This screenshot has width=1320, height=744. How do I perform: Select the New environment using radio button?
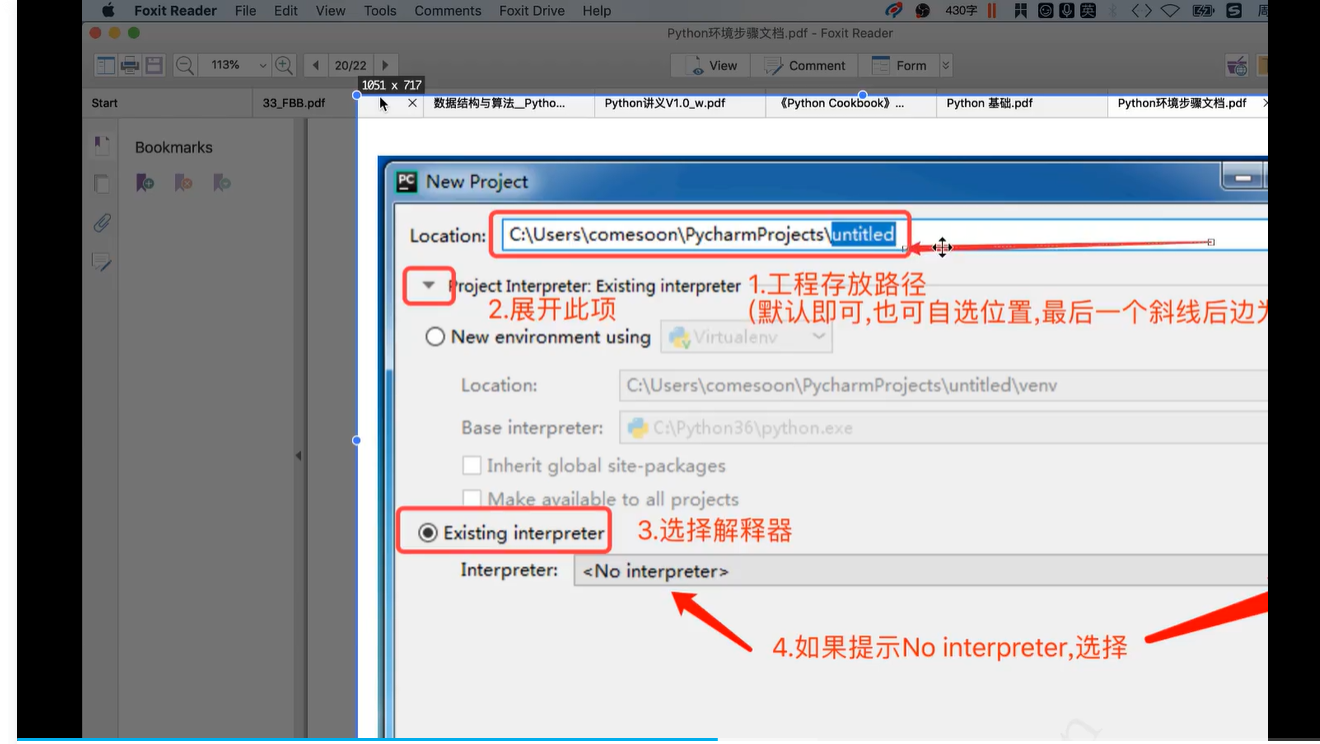pos(435,337)
